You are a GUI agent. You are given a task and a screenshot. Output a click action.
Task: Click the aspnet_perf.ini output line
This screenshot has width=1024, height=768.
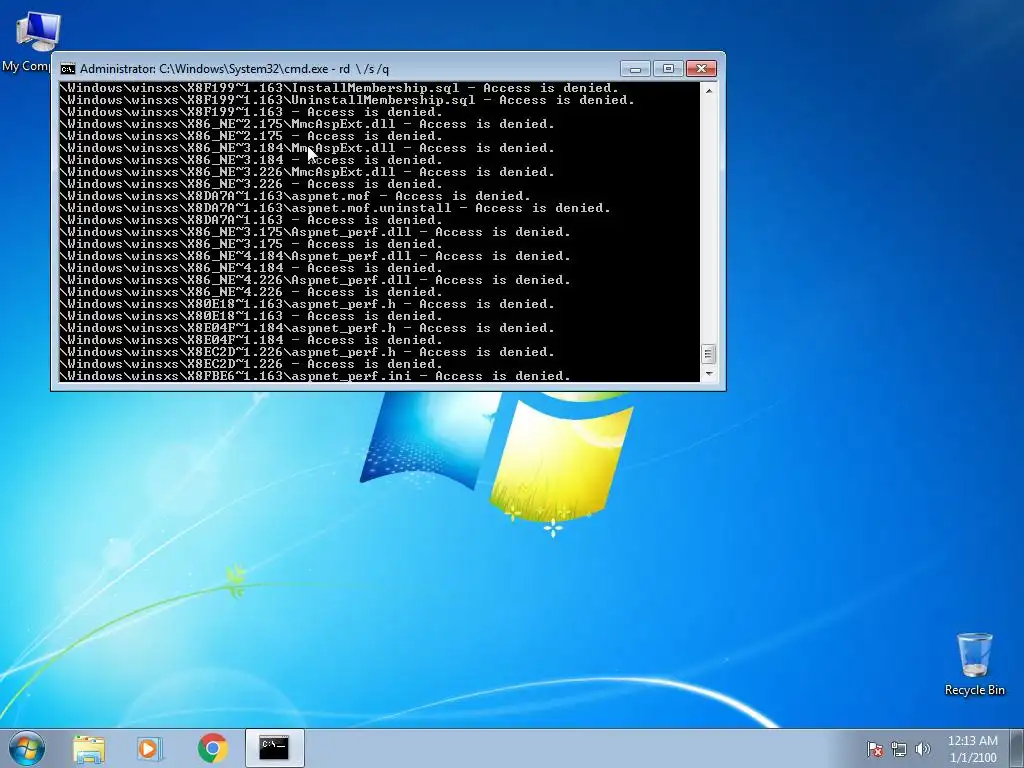[315, 376]
